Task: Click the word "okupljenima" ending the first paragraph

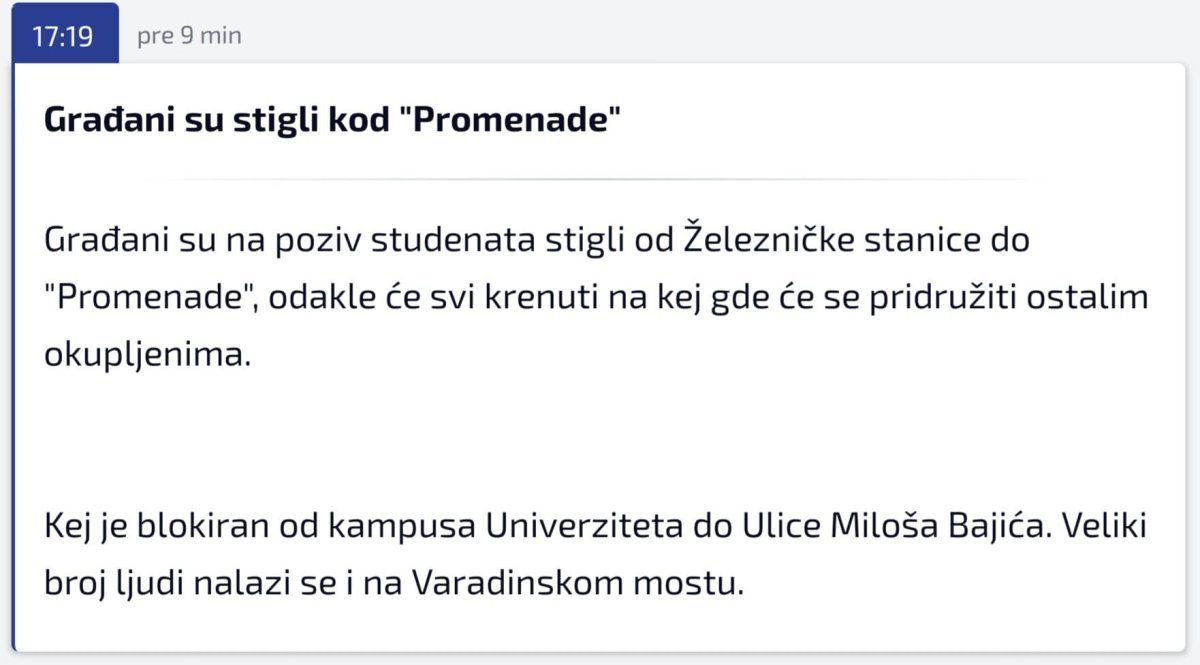Action: pyautogui.click(x=144, y=355)
